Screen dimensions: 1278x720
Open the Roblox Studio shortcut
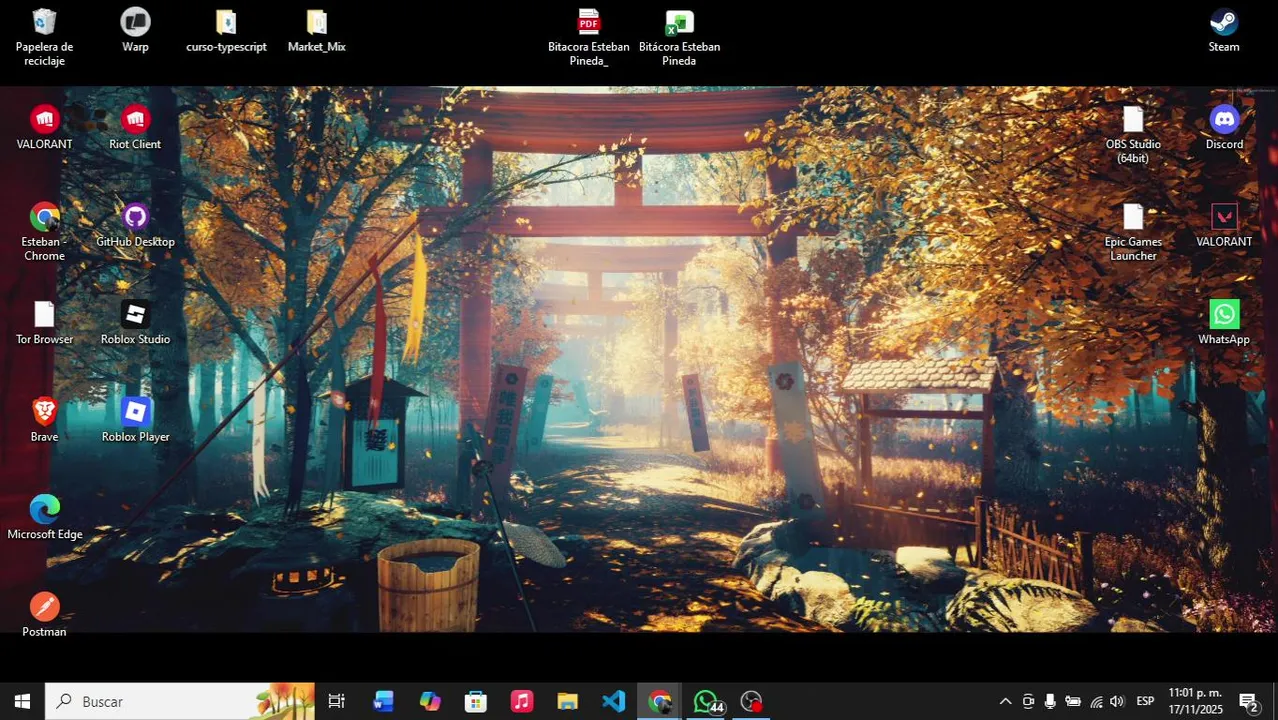(x=135, y=323)
